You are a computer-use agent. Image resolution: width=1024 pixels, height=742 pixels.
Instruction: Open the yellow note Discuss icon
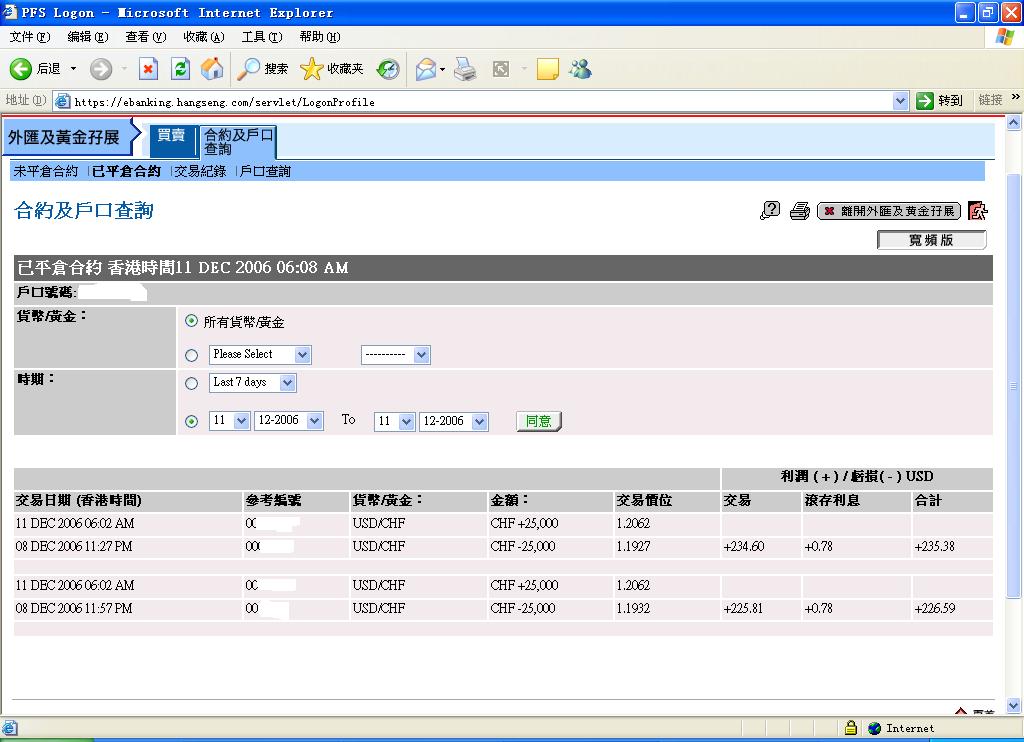547,69
